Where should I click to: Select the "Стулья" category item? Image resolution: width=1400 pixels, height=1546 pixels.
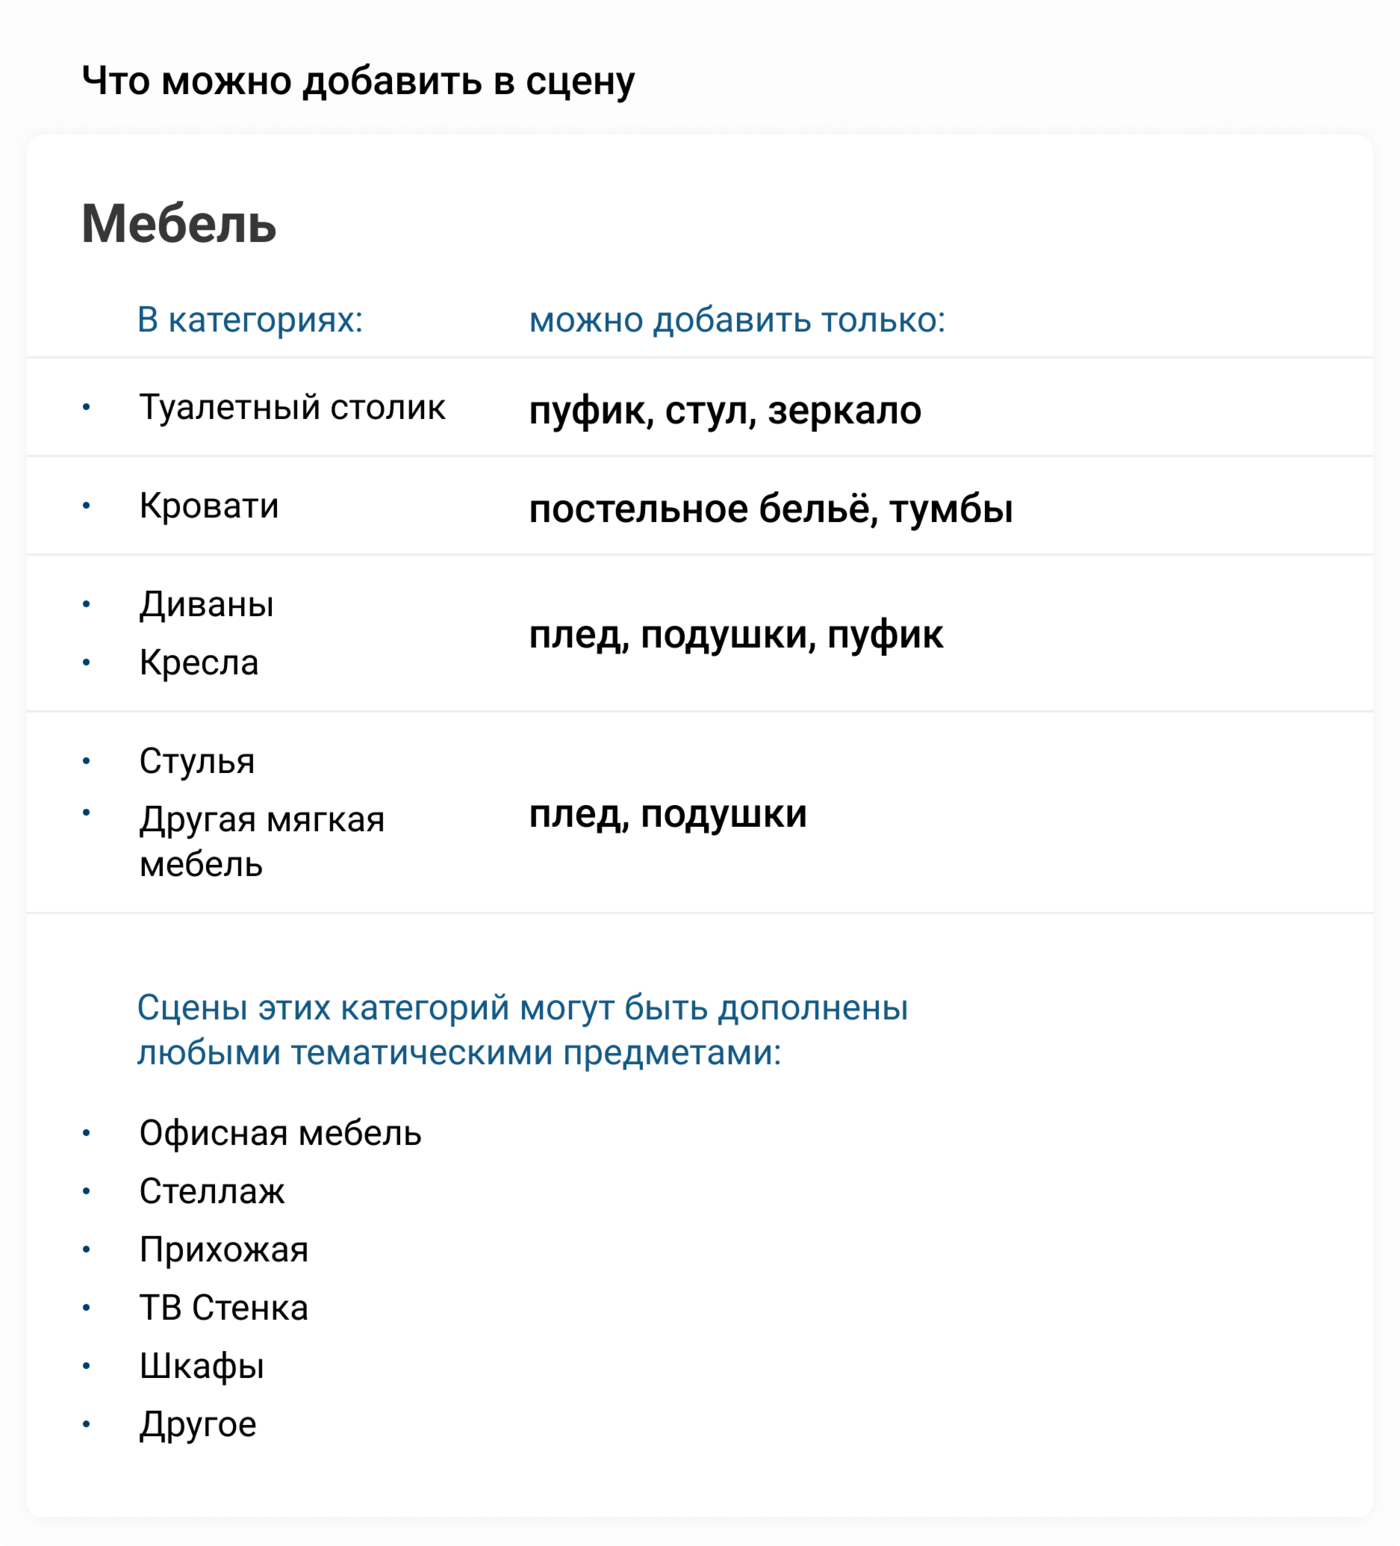coord(197,761)
